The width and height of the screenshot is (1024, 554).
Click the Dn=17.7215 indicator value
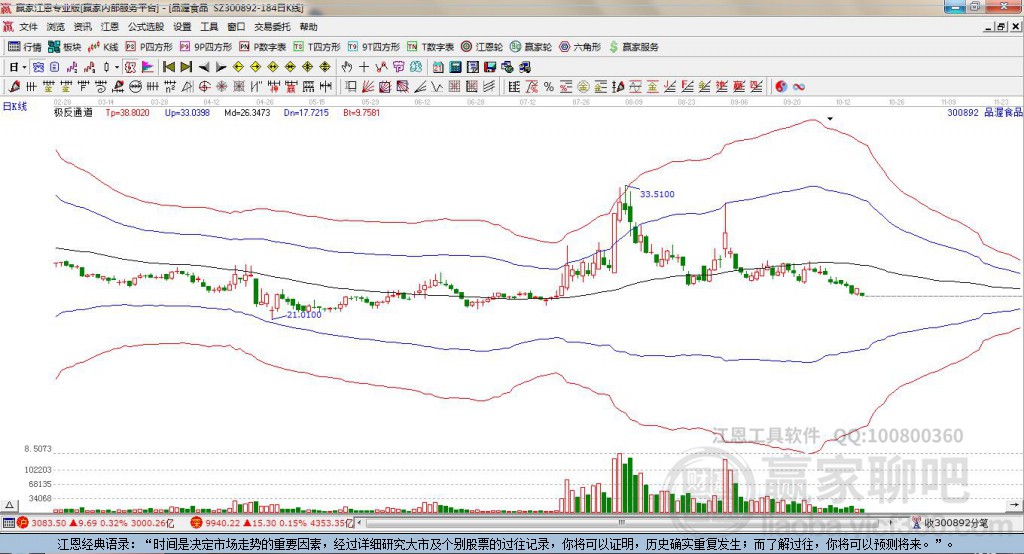[x=306, y=112]
